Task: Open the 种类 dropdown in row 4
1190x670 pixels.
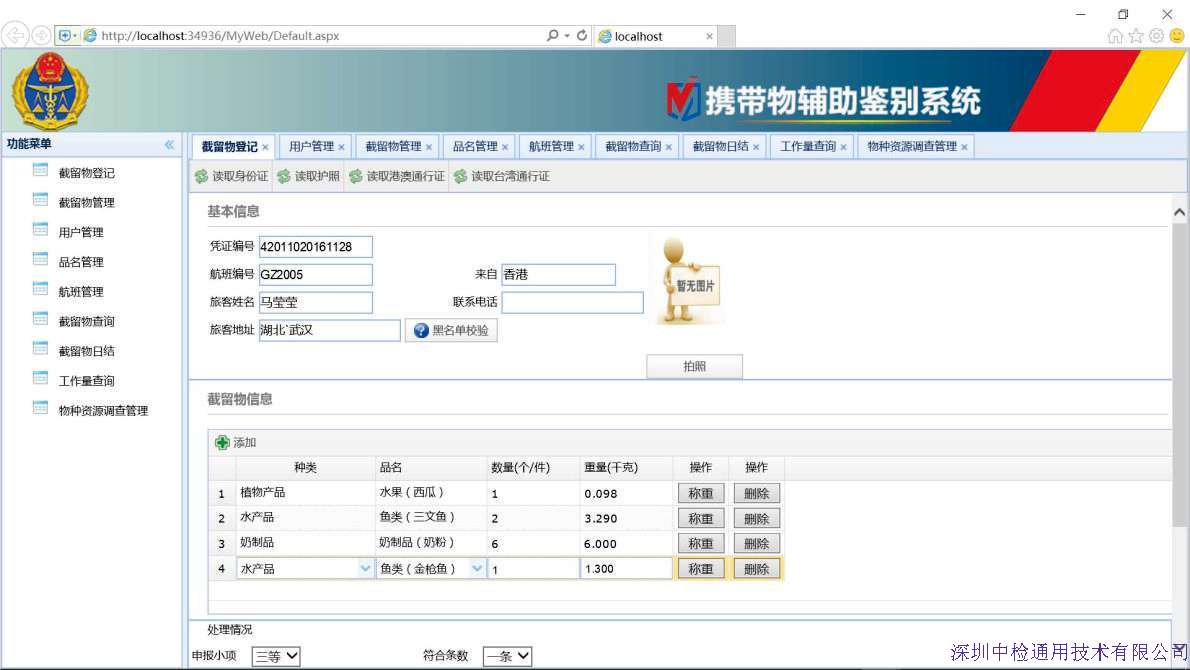Action: (x=365, y=568)
